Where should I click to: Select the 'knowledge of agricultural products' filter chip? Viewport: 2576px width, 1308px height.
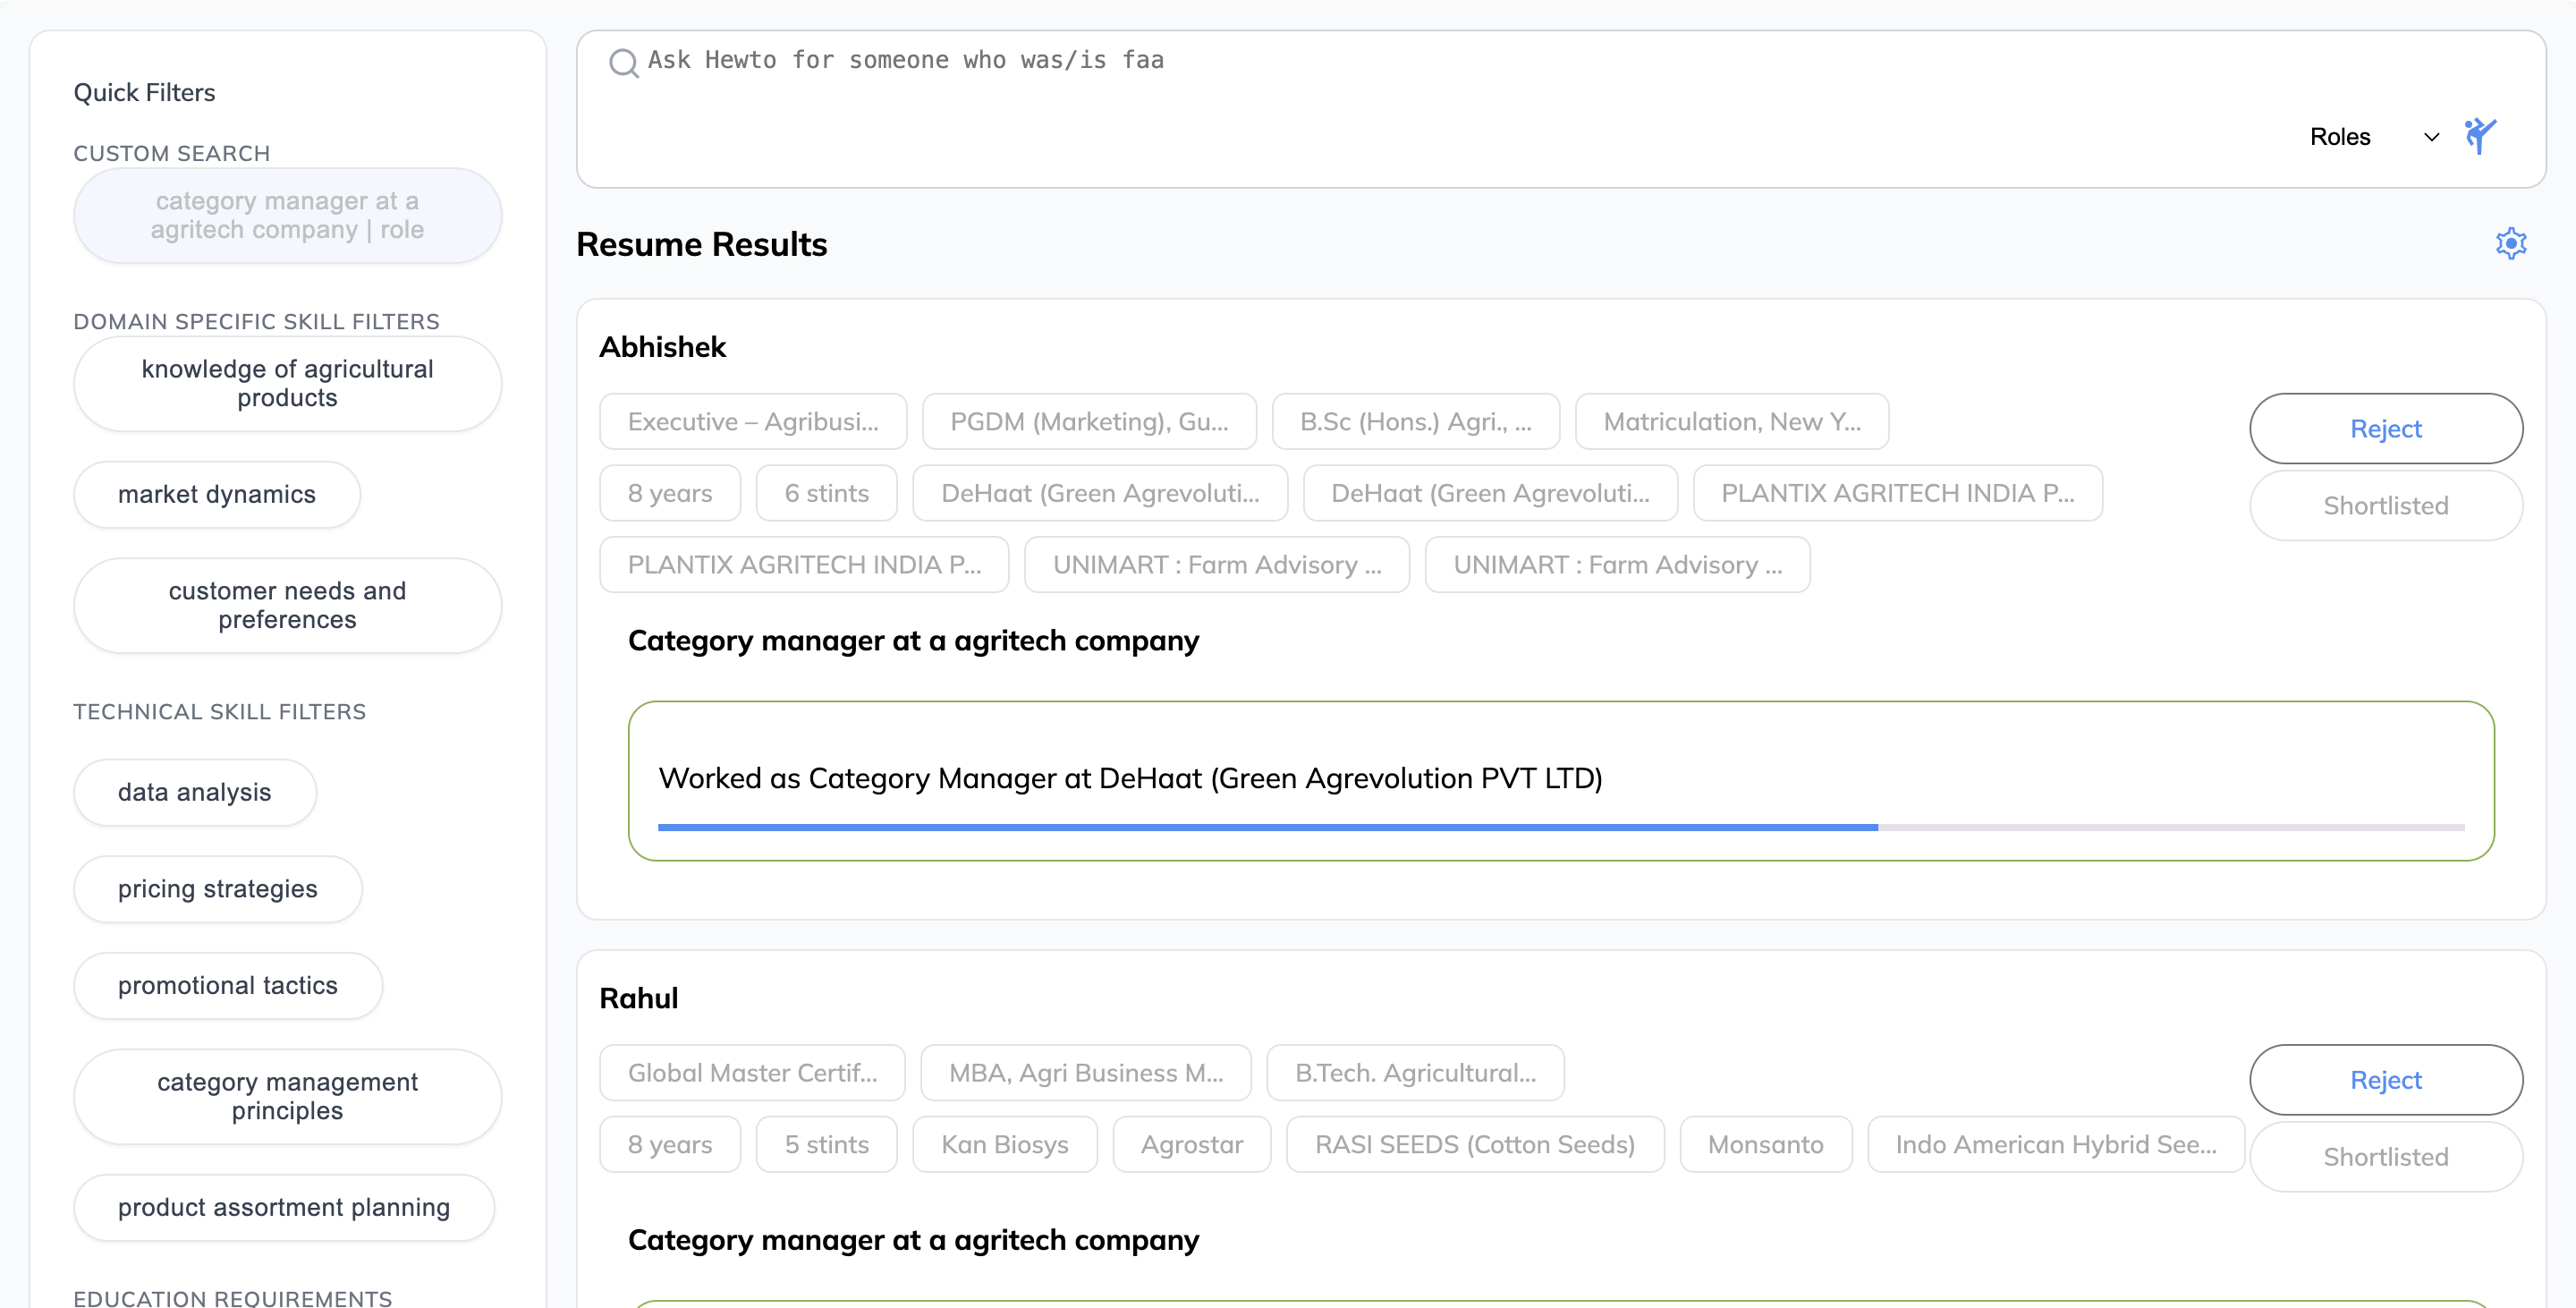point(285,384)
